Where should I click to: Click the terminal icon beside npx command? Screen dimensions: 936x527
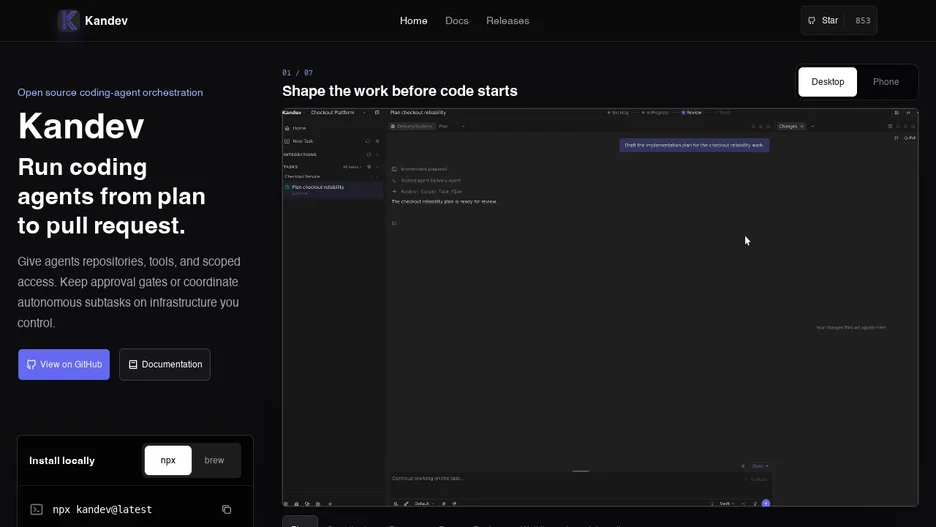36,509
